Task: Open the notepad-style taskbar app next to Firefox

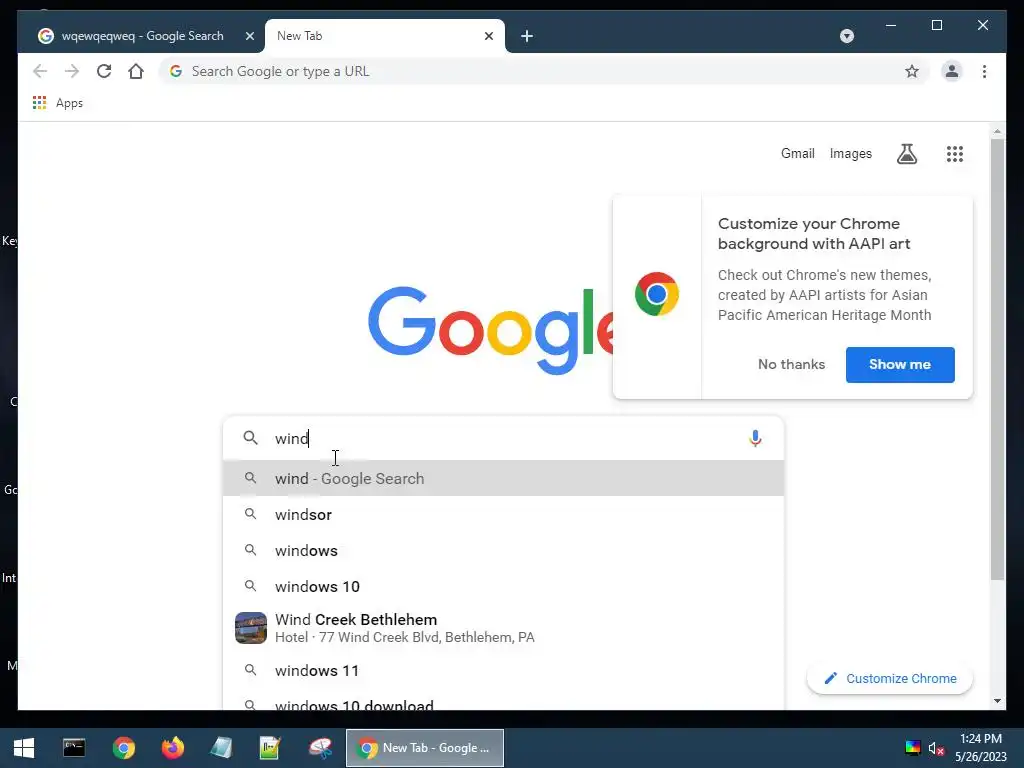Action: (x=221, y=748)
